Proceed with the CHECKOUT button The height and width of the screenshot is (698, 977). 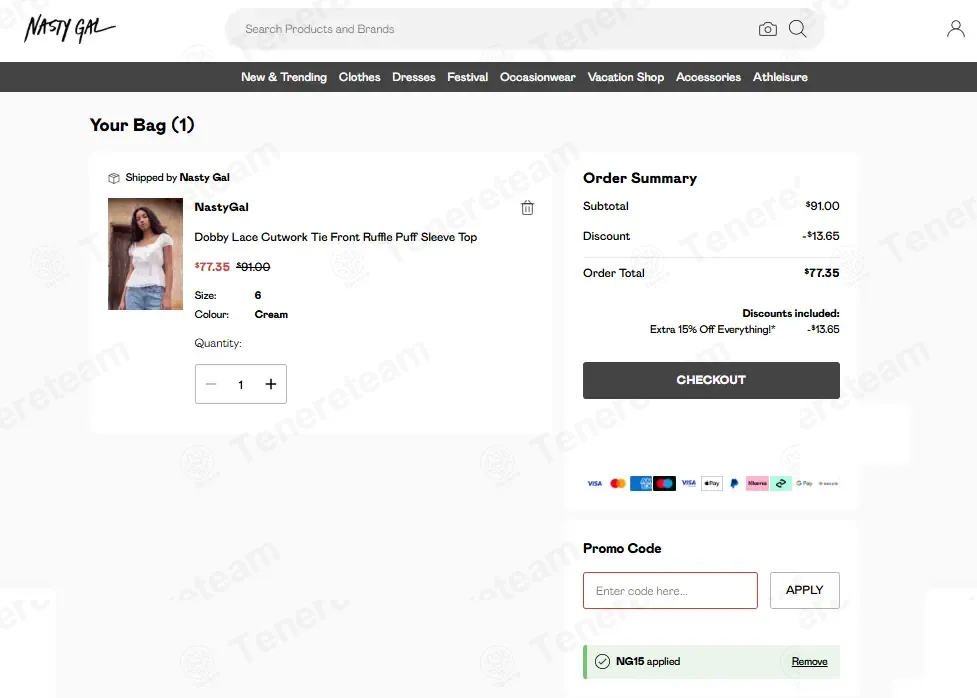click(x=711, y=380)
